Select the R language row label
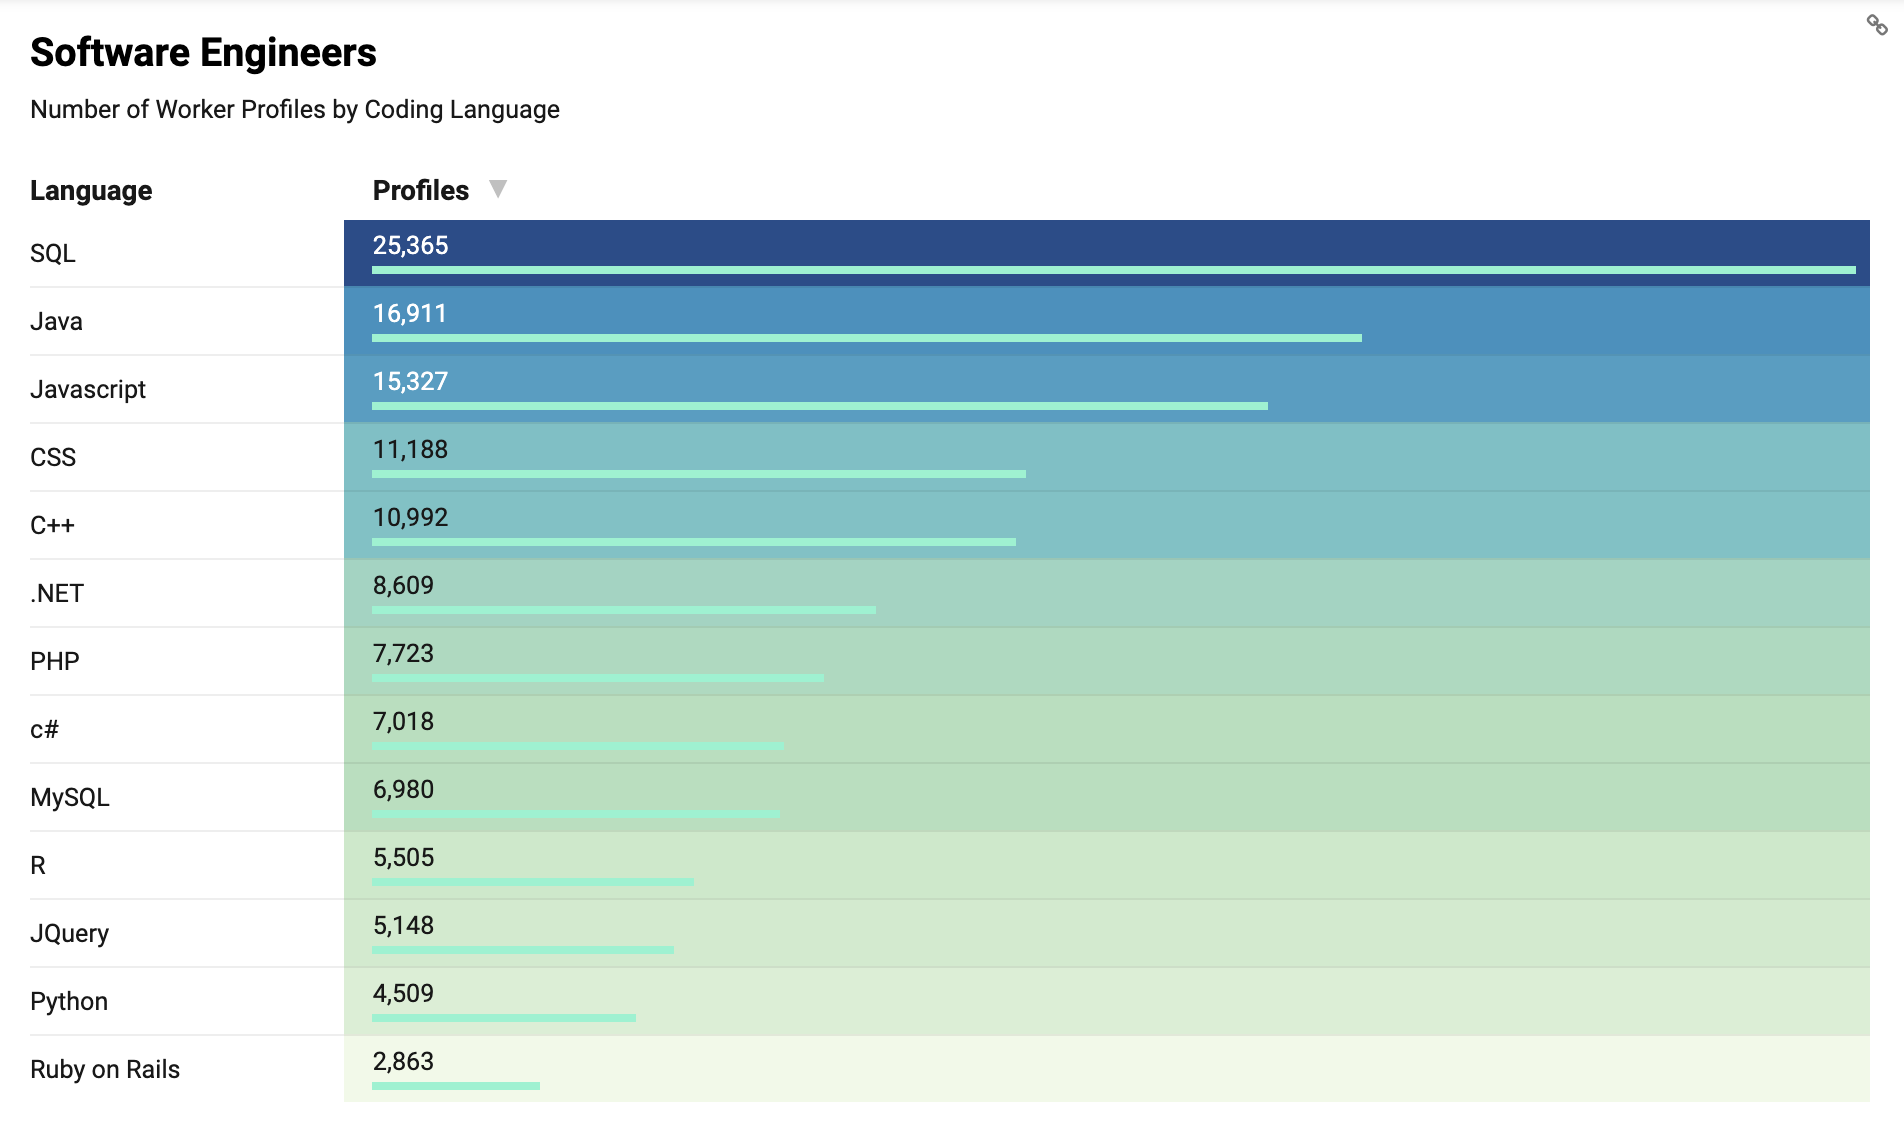The width and height of the screenshot is (1904, 1122). [38, 866]
